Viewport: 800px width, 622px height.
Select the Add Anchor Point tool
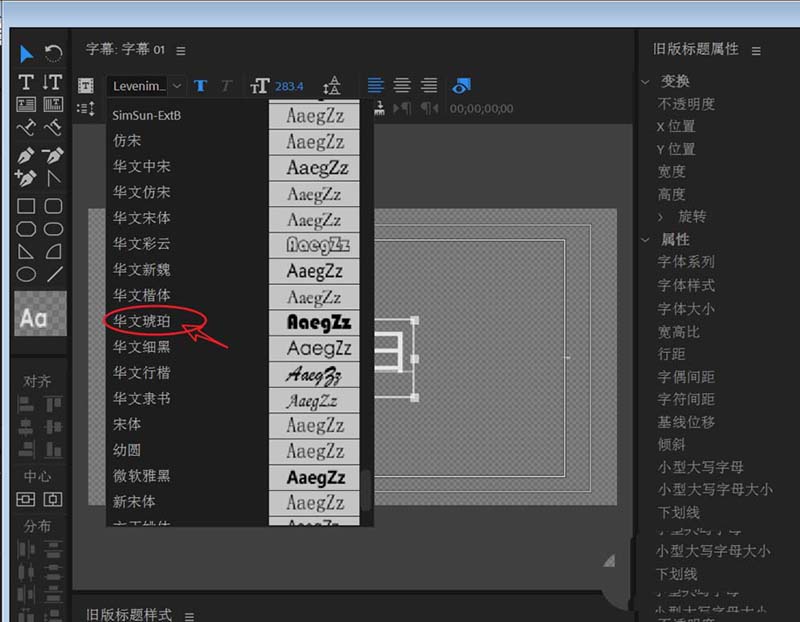[x=26, y=178]
